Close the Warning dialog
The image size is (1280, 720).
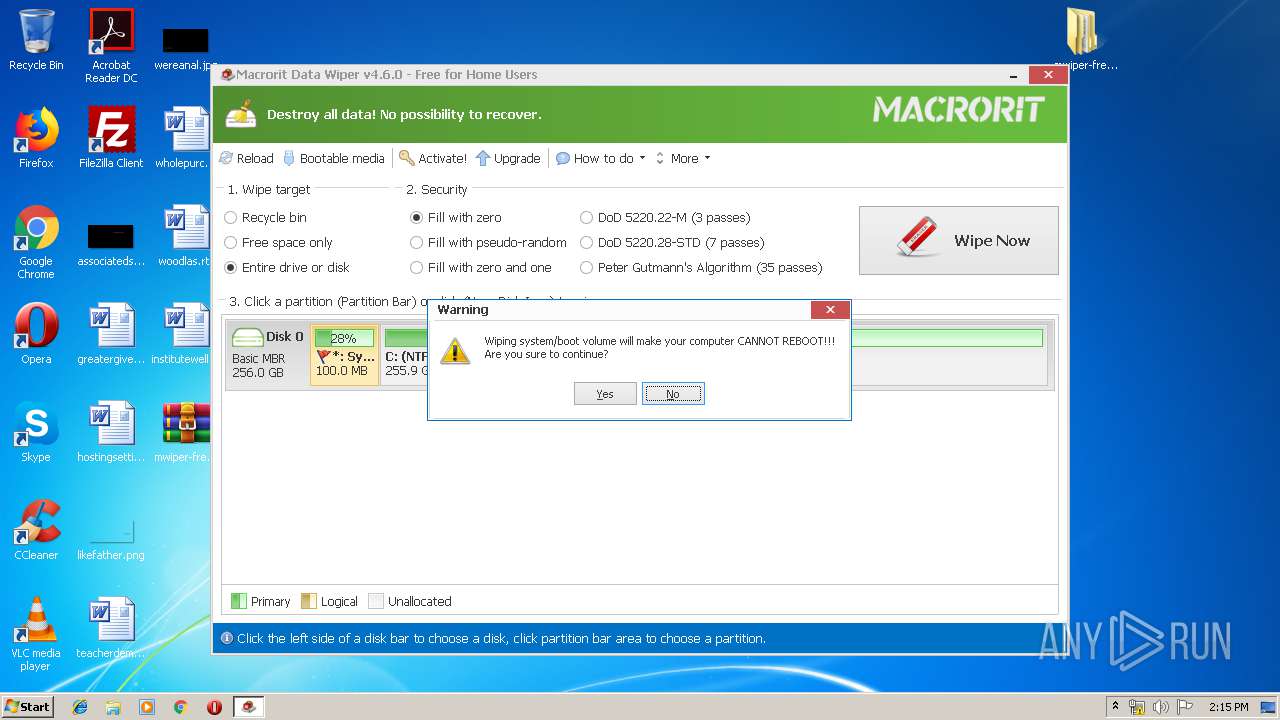(x=830, y=310)
